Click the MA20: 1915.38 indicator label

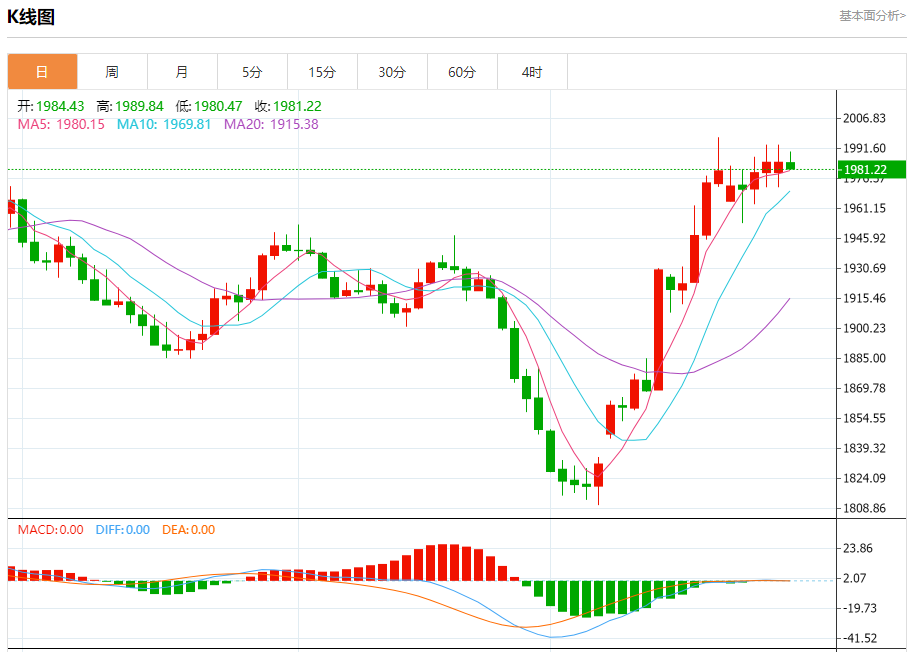click(271, 124)
